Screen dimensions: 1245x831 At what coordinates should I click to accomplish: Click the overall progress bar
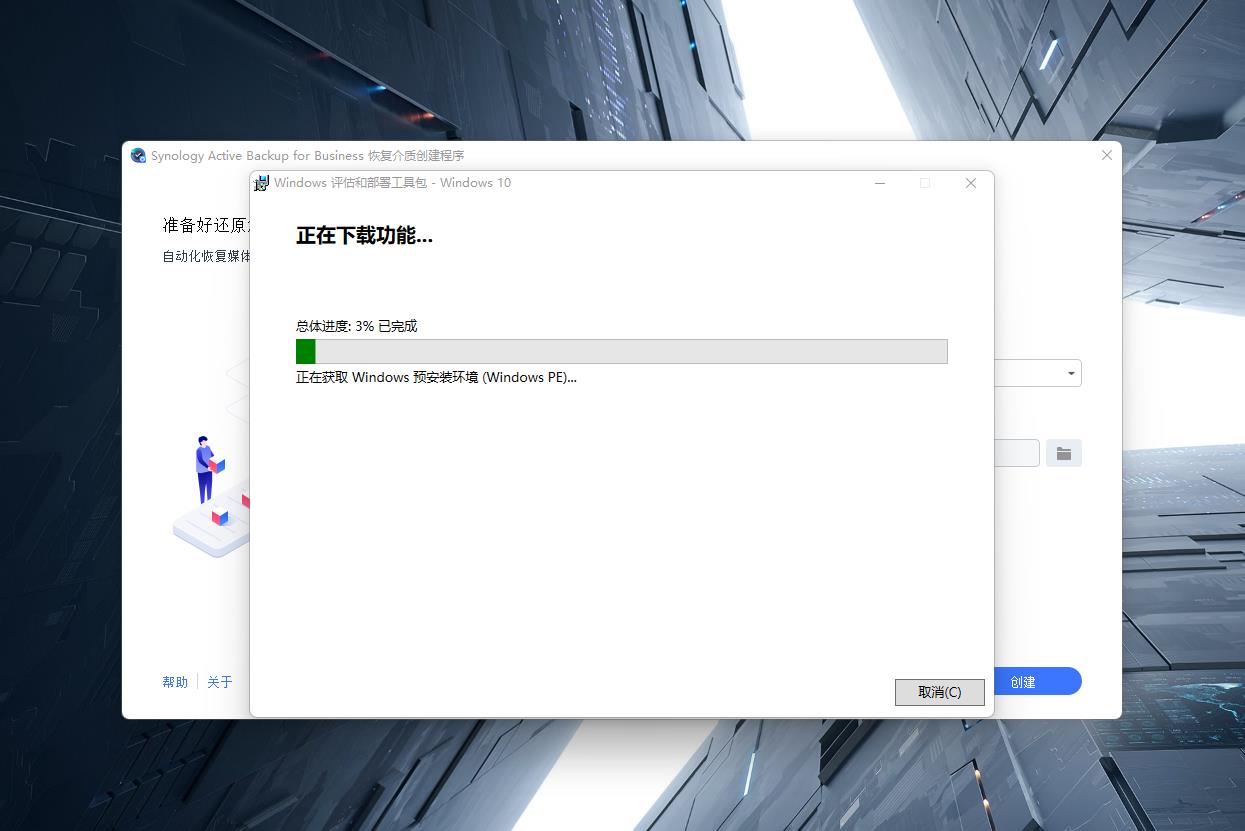[621, 351]
